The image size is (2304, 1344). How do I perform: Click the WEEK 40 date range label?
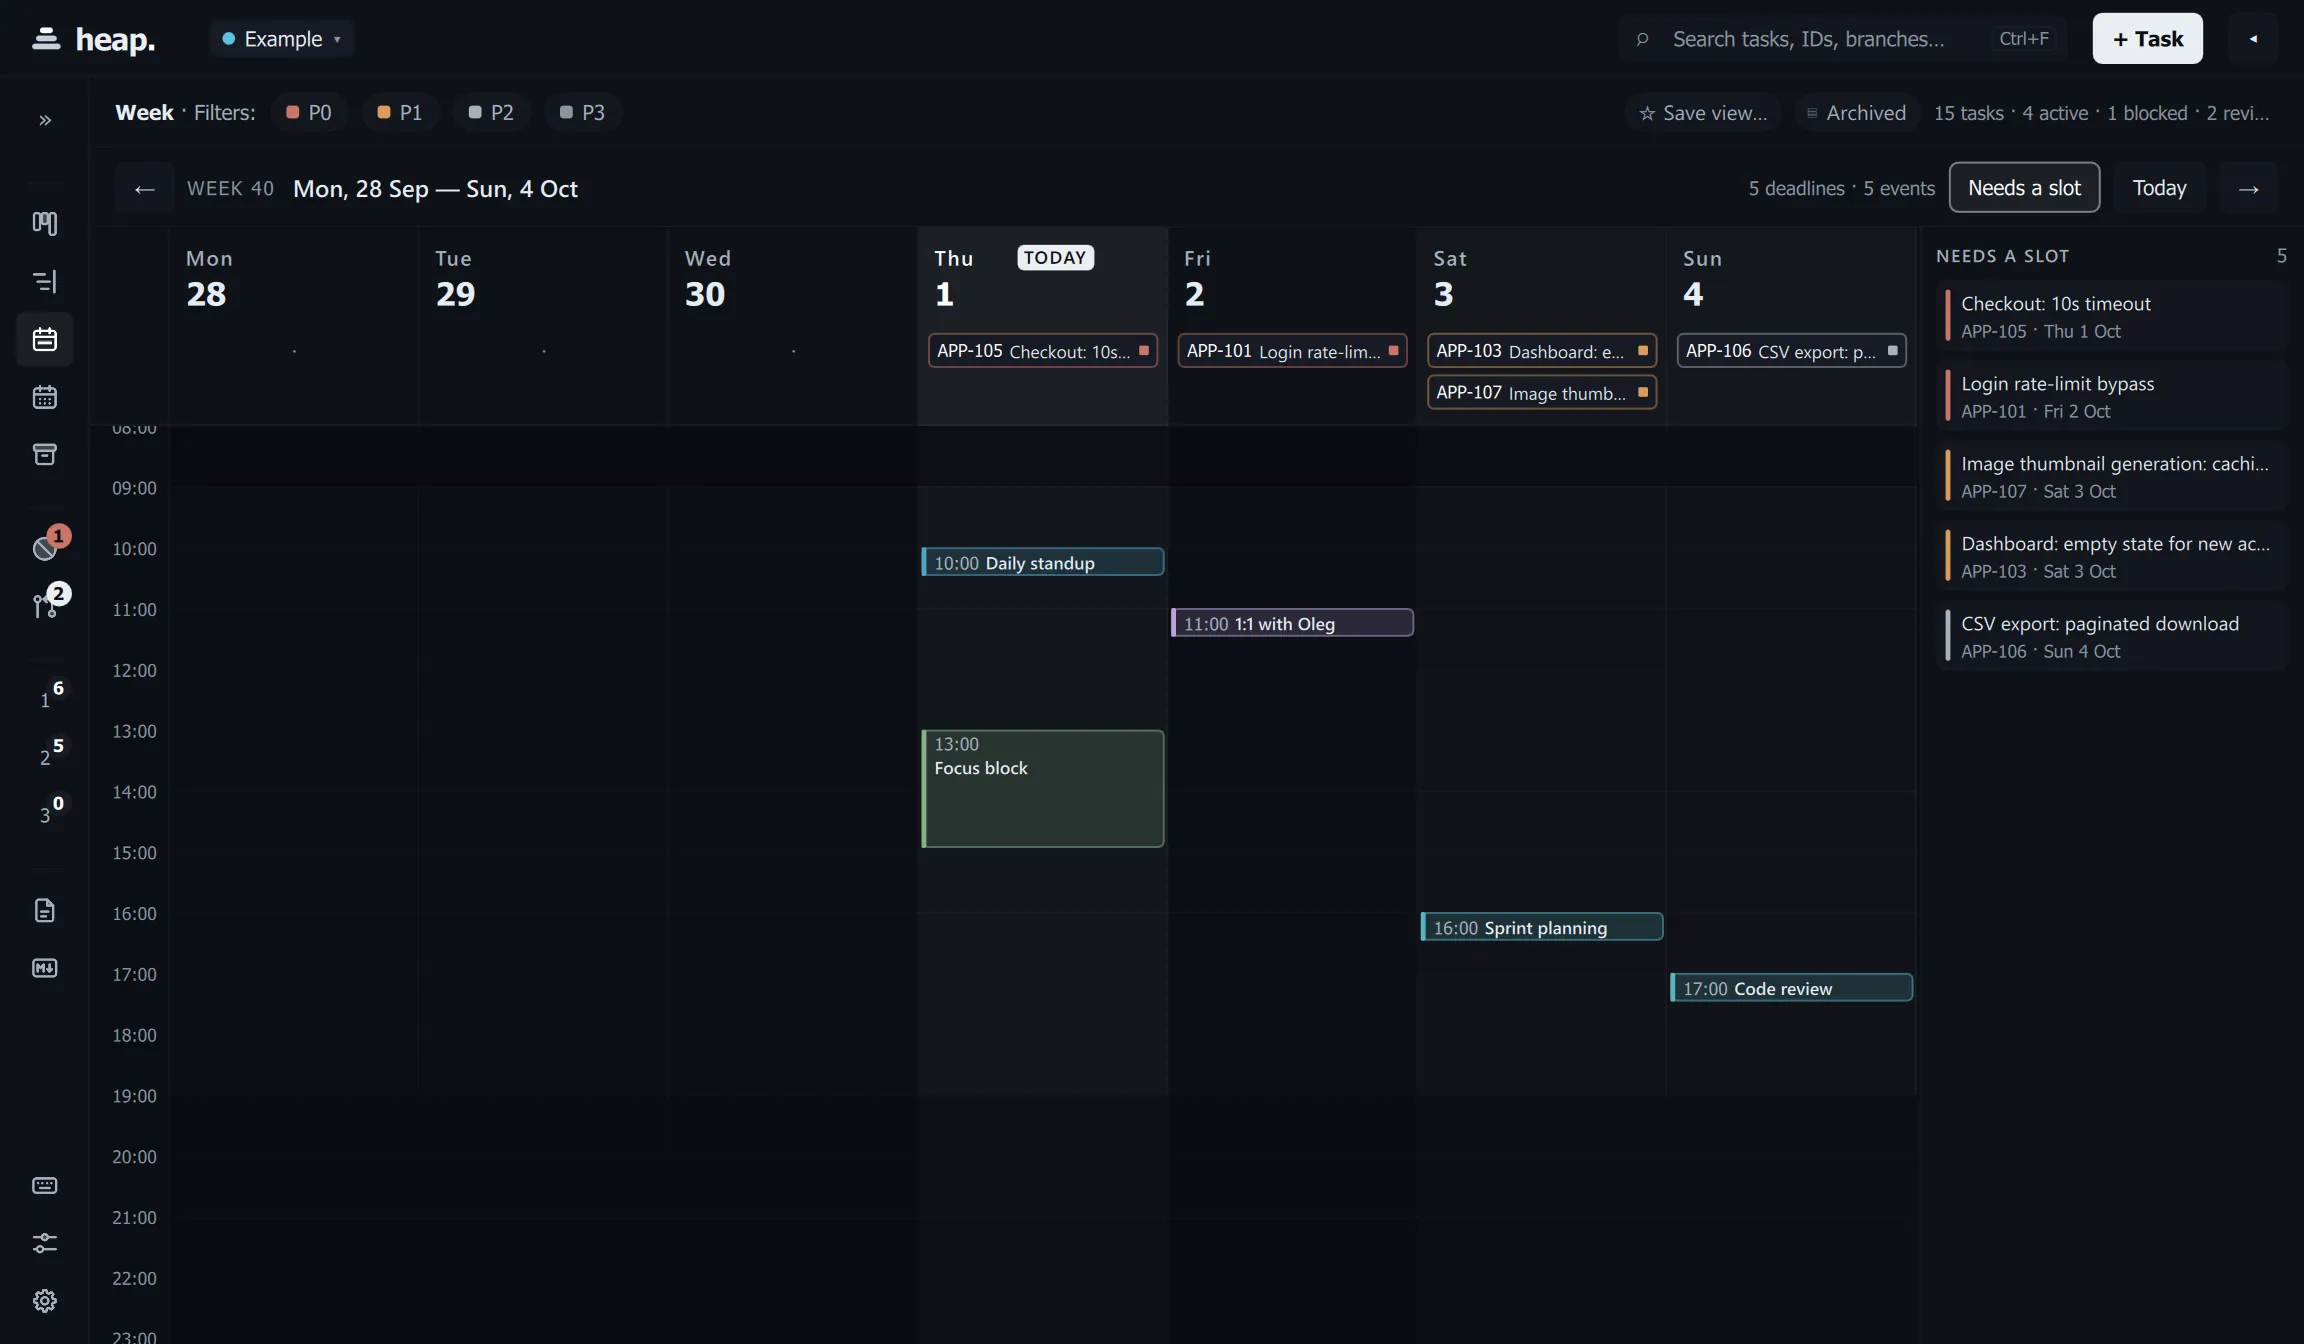click(x=382, y=189)
